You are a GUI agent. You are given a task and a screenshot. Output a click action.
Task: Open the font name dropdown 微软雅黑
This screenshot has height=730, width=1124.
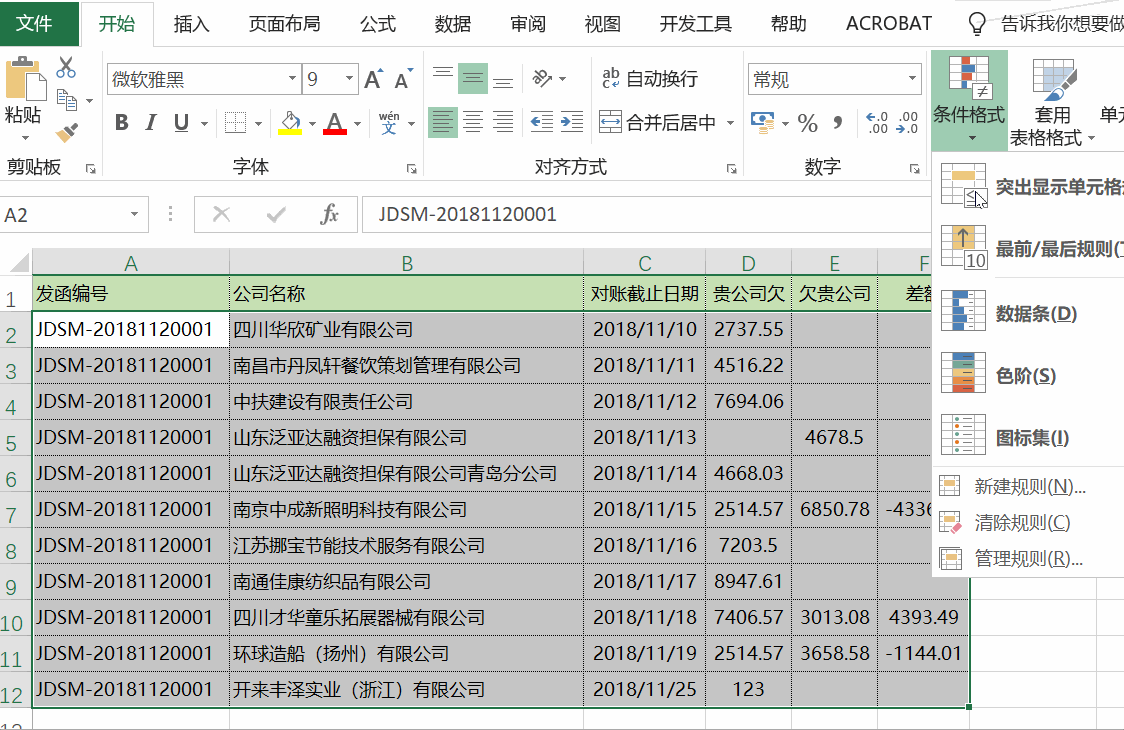tap(292, 79)
